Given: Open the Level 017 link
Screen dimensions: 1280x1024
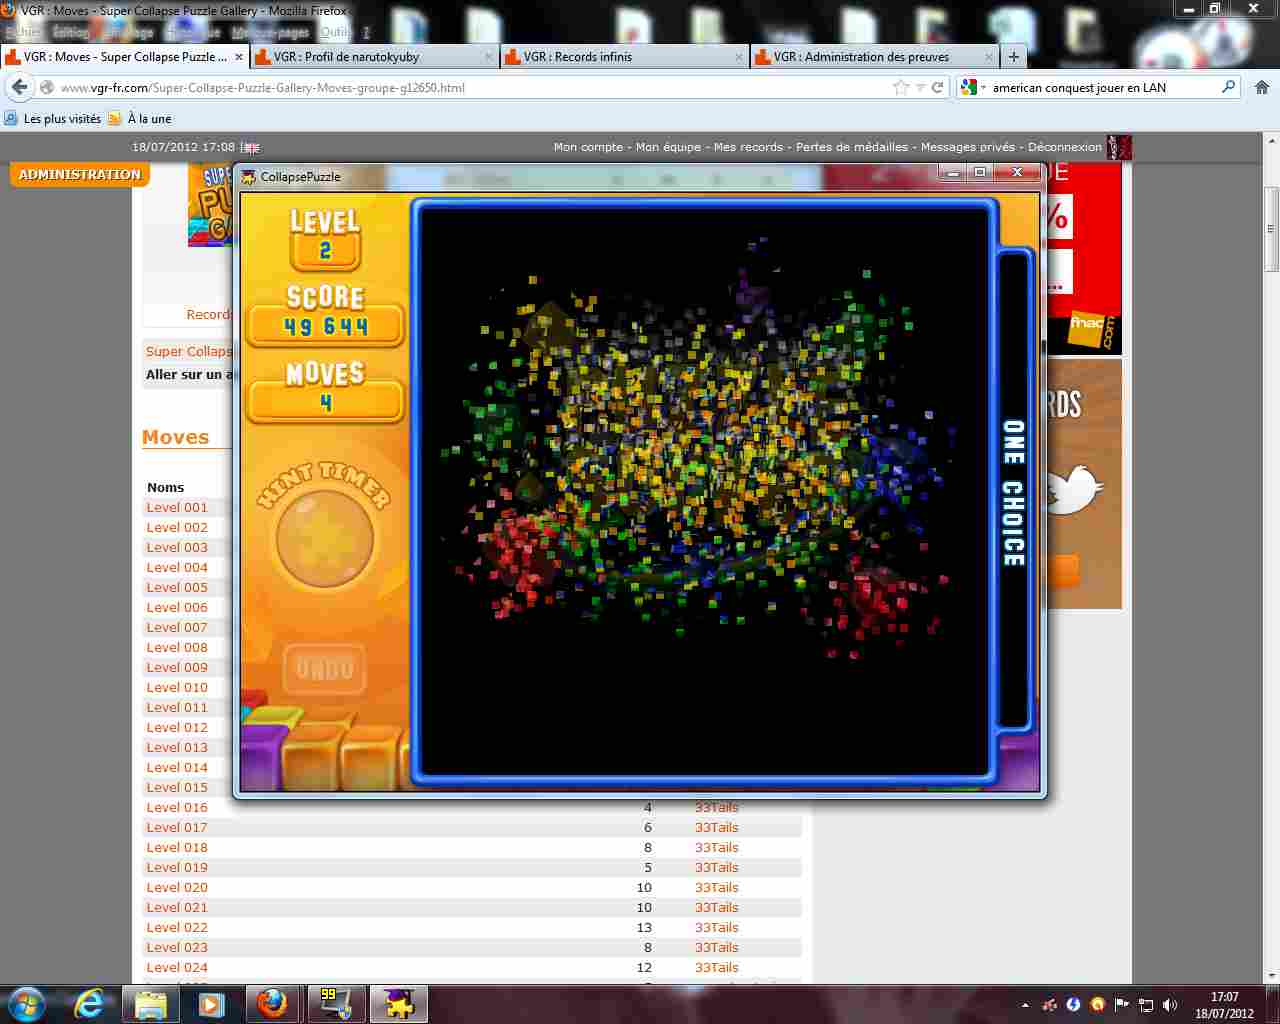Looking at the screenshot, I should (177, 827).
